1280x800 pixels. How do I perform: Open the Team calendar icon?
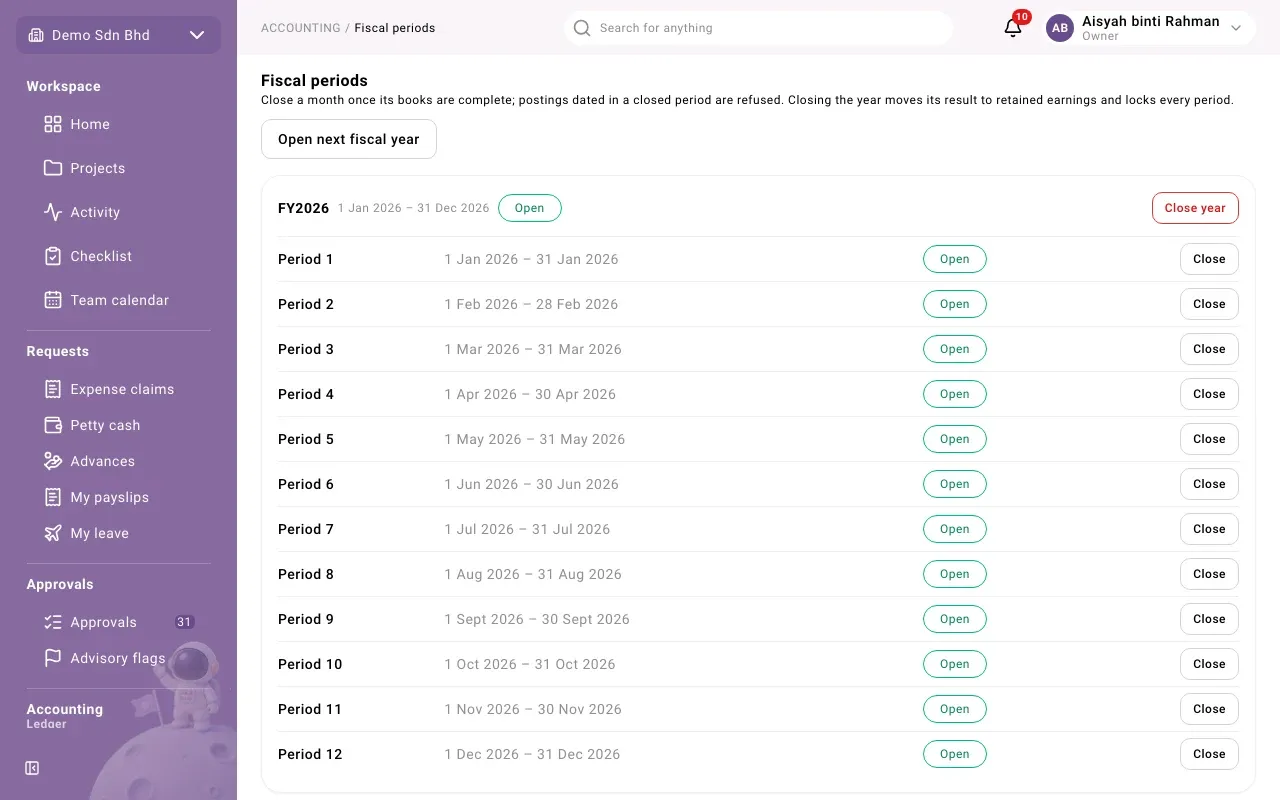coord(53,300)
